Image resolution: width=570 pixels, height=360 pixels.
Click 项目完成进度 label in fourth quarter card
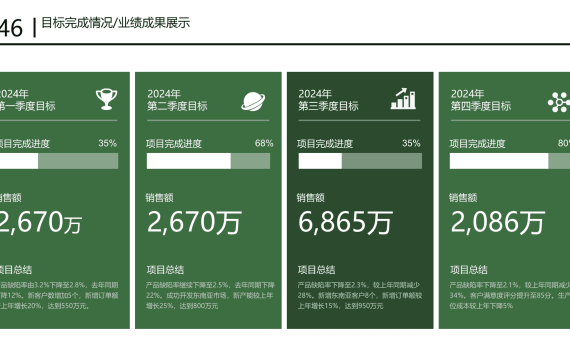pyautogui.click(x=478, y=144)
